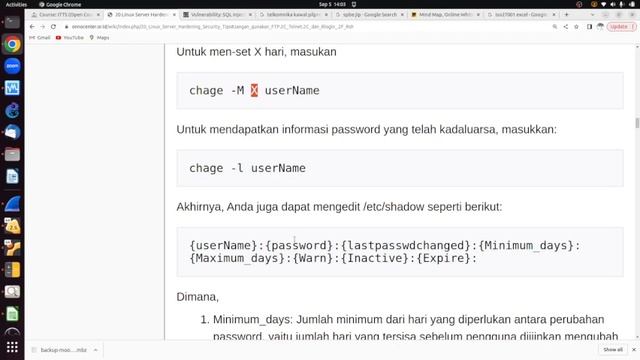
Task: Click Activities in the top bar
Action: (16, 4)
